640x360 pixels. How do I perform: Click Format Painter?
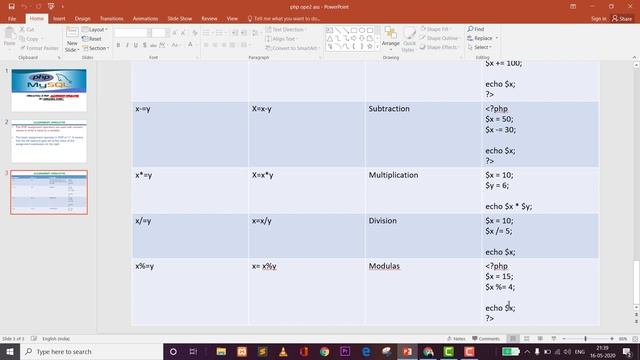(x=39, y=48)
